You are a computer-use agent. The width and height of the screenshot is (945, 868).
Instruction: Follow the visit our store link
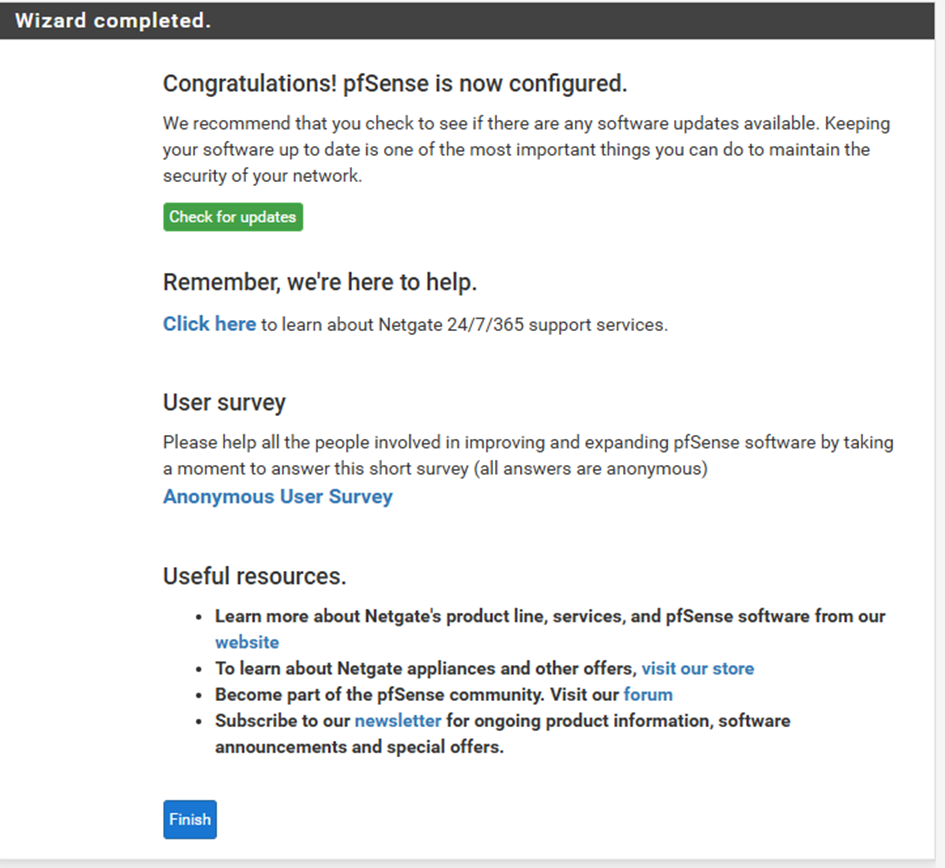(697, 668)
